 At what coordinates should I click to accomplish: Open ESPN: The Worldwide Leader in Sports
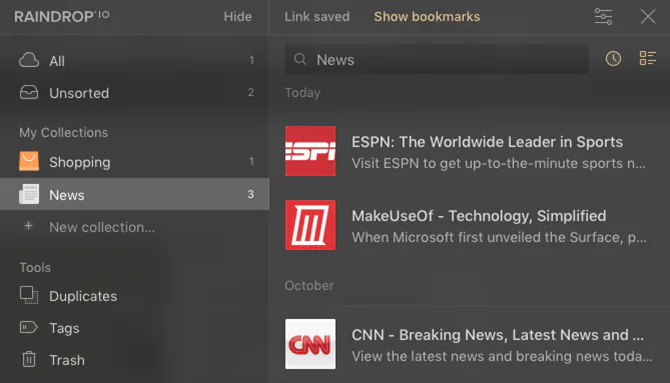click(487, 142)
